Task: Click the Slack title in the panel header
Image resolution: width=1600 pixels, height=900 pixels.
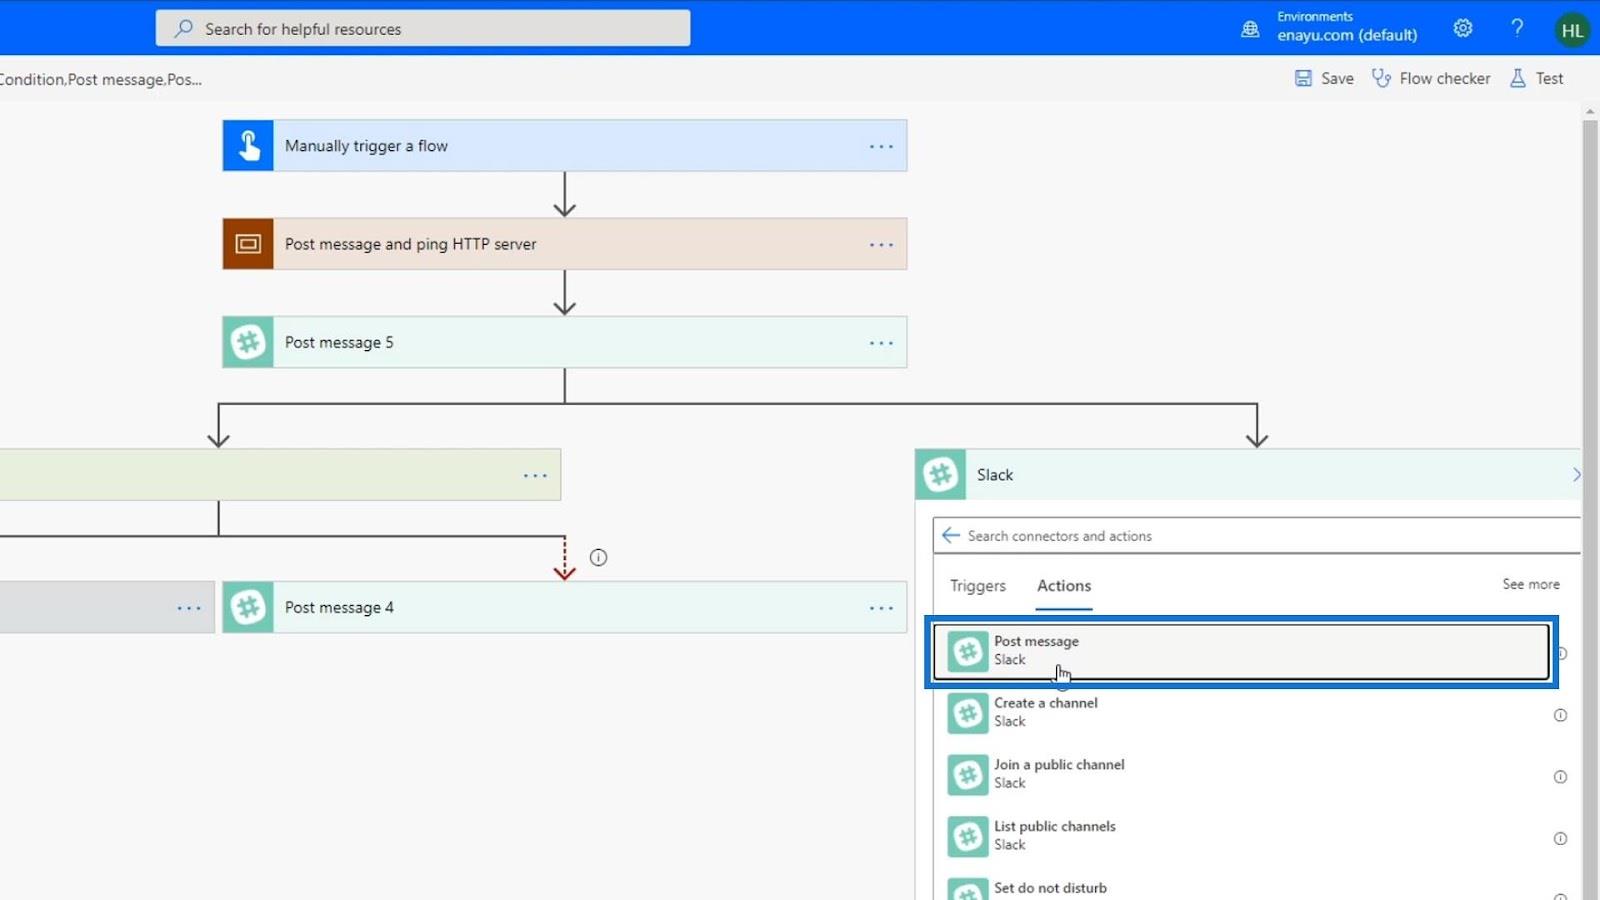Action: pos(995,475)
